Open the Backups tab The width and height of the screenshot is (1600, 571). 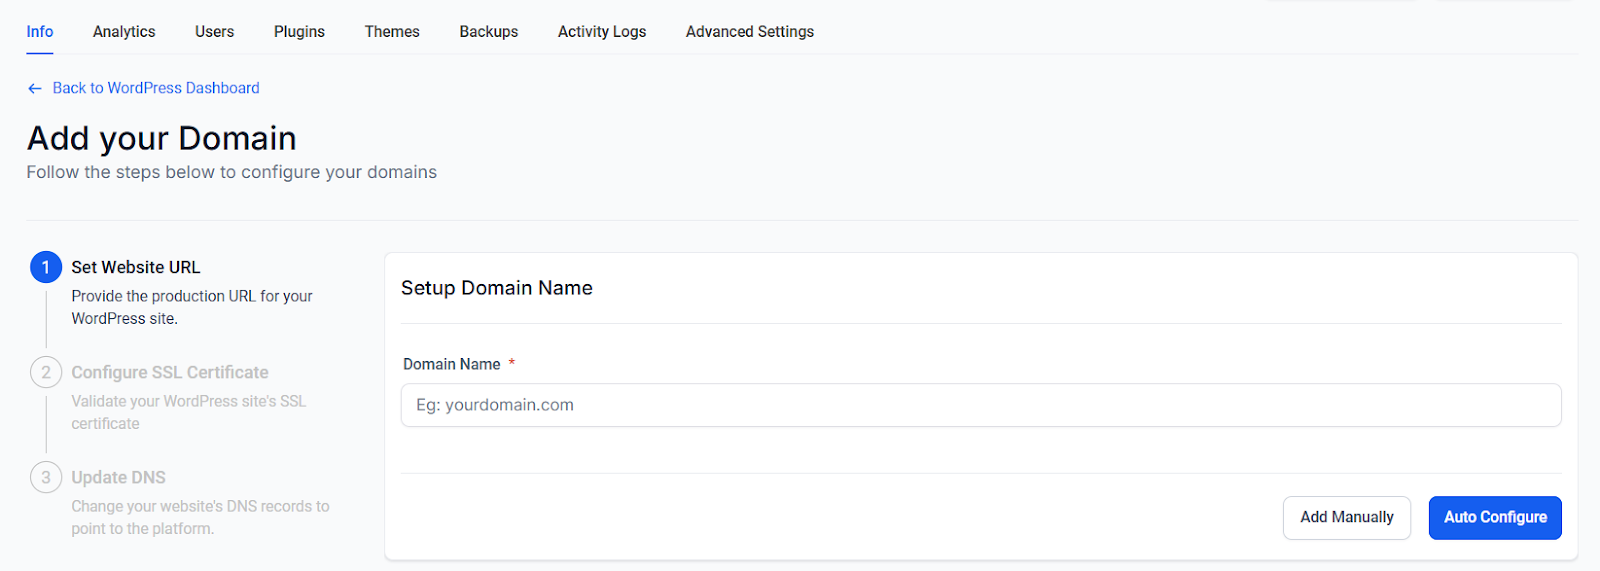coord(489,32)
